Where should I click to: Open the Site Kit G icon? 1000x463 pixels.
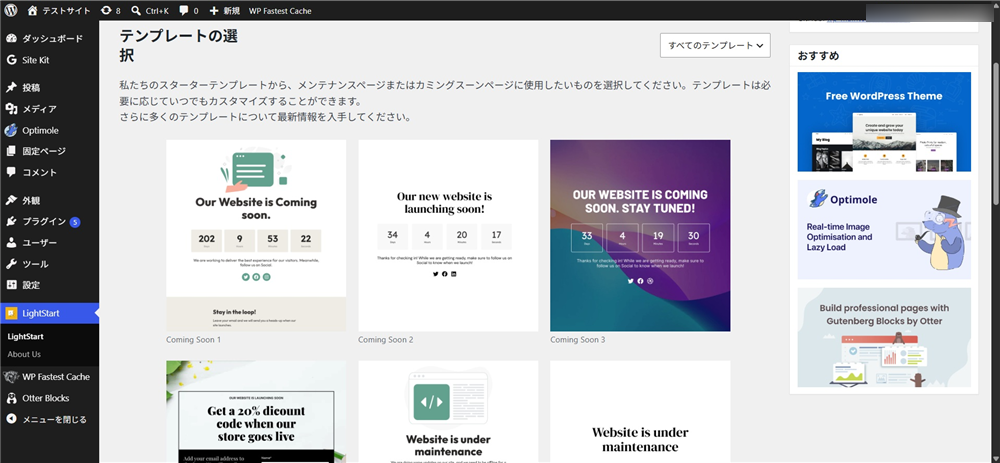click(11, 60)
